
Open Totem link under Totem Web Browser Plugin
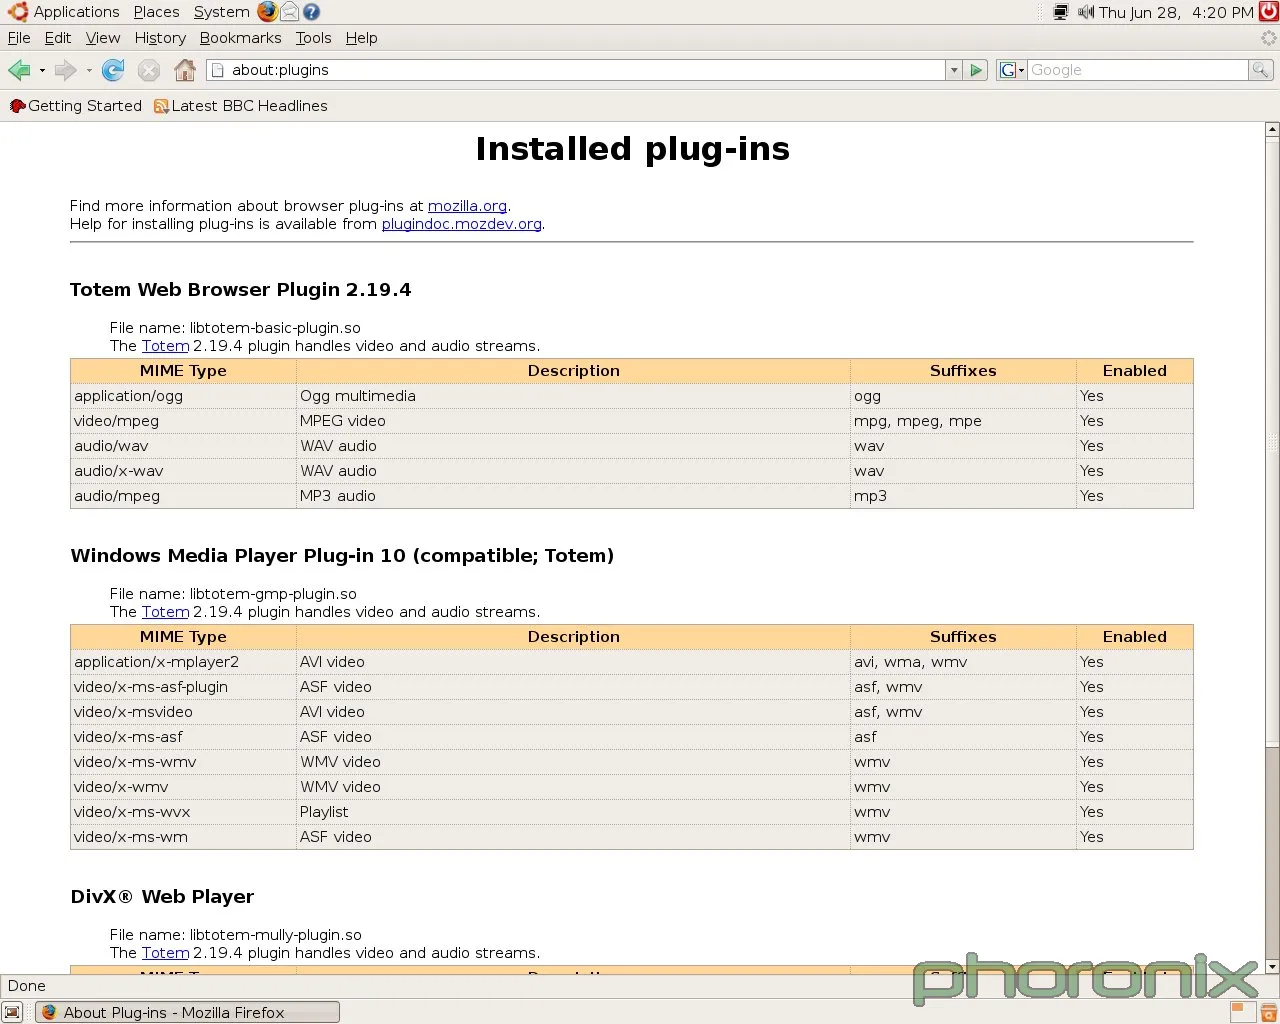click(x=165, y=346)
